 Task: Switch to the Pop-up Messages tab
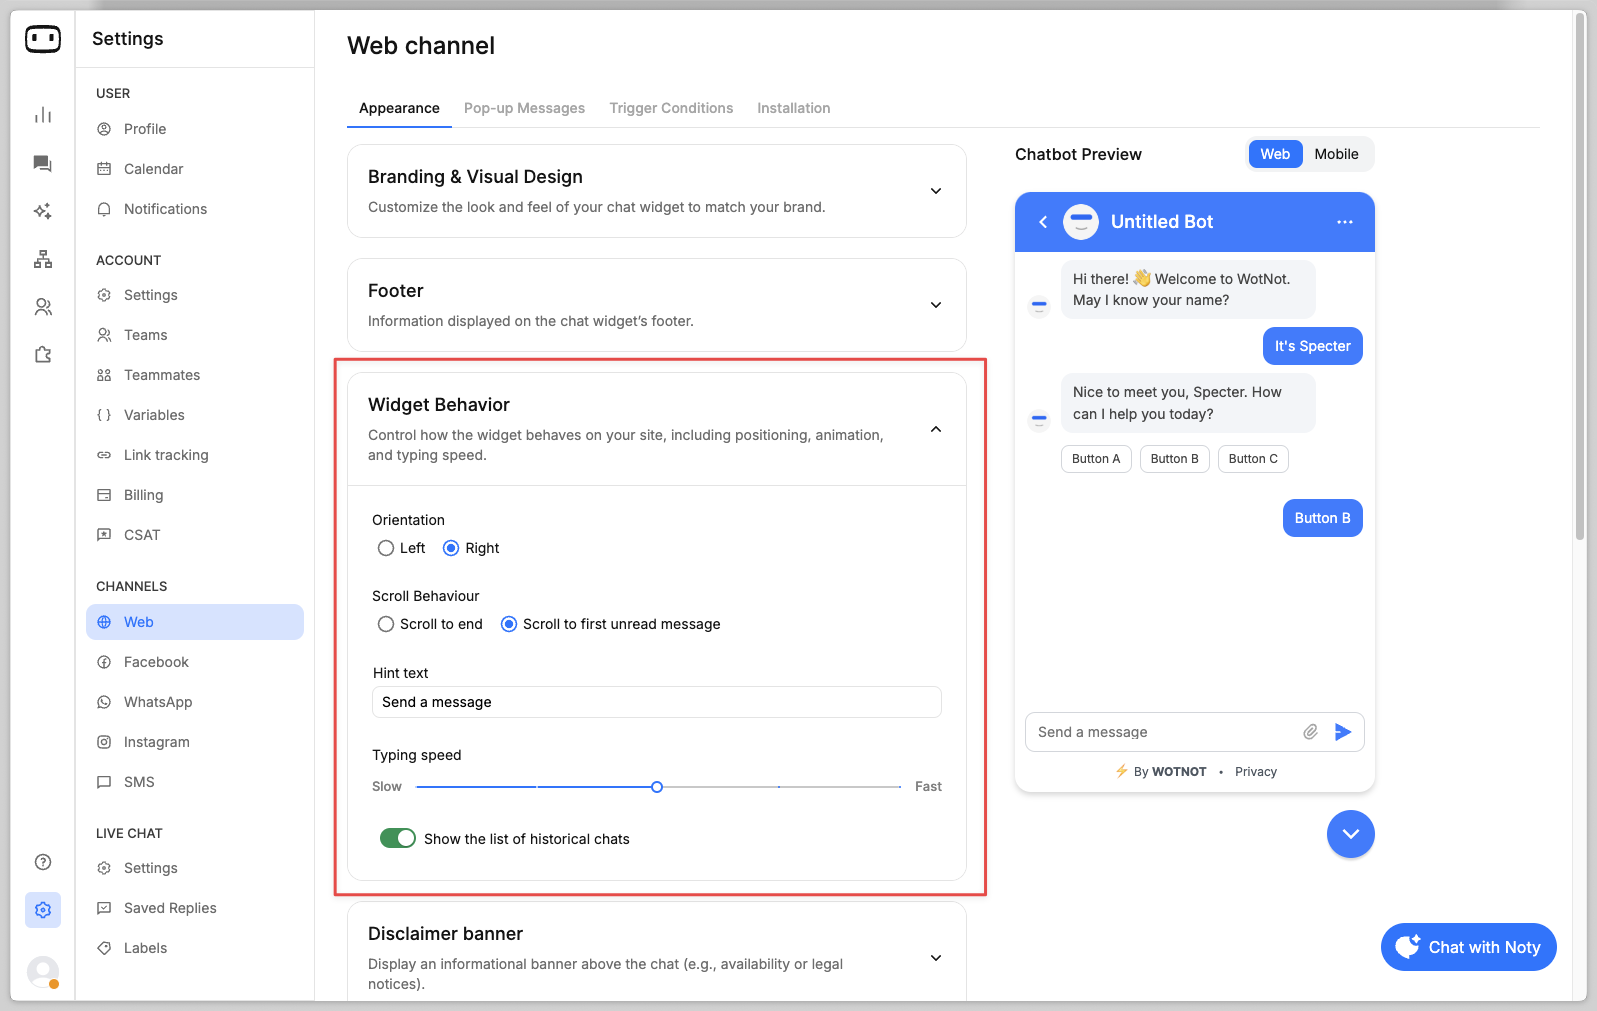(x=524, y=108)
